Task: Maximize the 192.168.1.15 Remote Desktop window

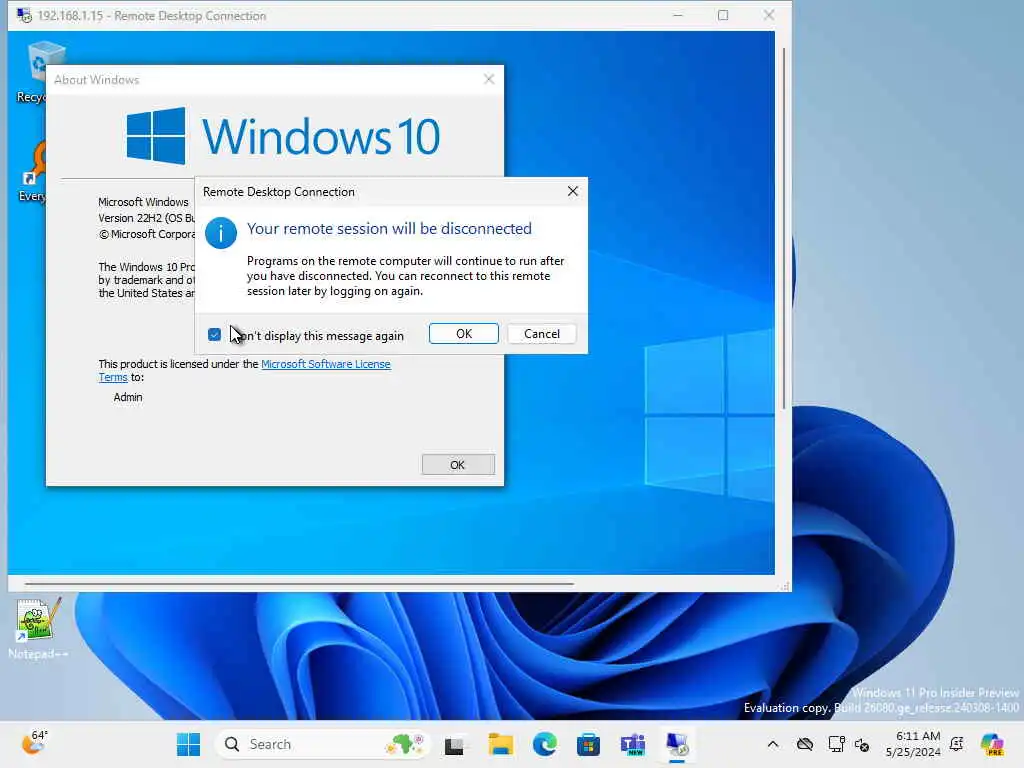Action: click(x=723, y=15)
